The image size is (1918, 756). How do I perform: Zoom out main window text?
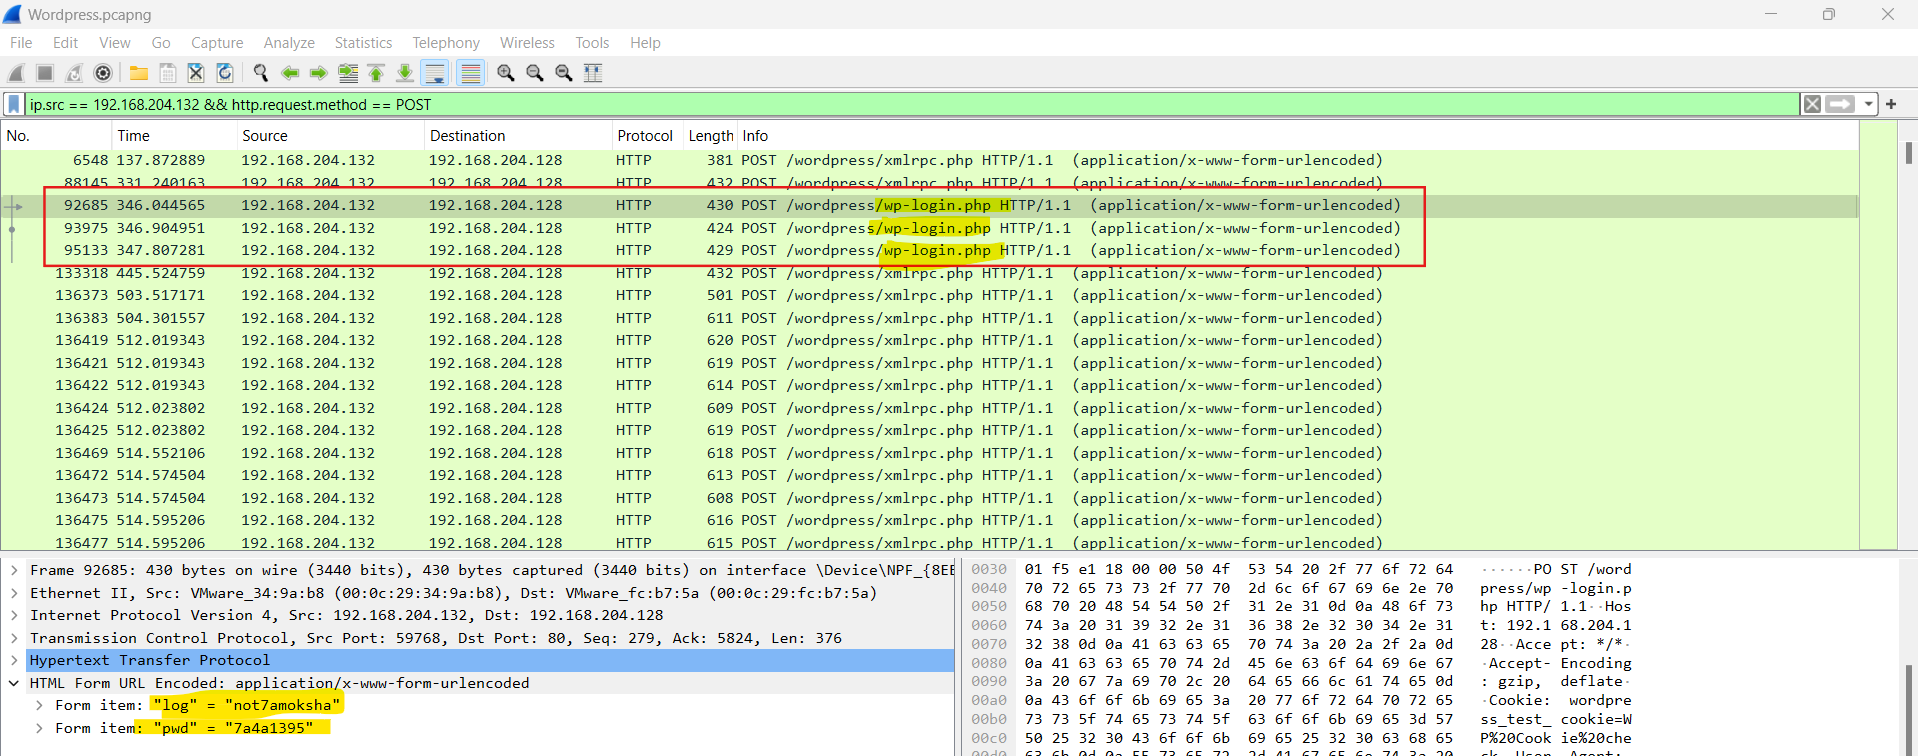[535, 73]
